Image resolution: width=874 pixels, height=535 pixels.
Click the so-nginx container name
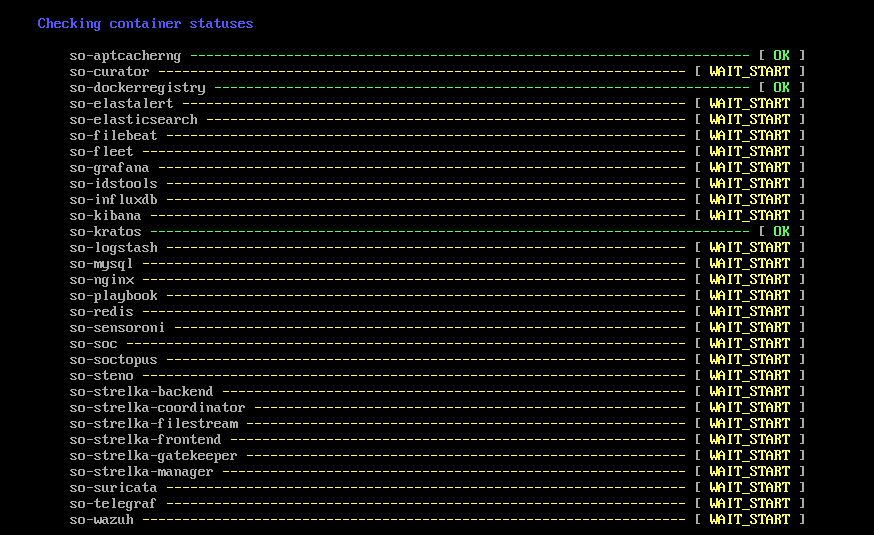(101, 280)
